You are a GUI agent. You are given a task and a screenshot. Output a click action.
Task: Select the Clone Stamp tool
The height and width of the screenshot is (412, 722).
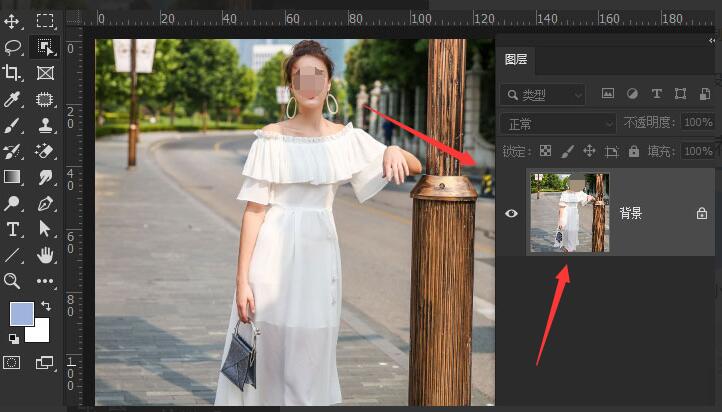(x=45, y=125)
